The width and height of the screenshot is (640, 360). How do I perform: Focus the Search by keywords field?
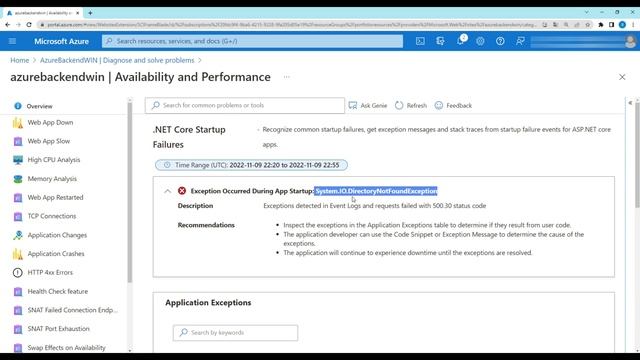[235, 333]
